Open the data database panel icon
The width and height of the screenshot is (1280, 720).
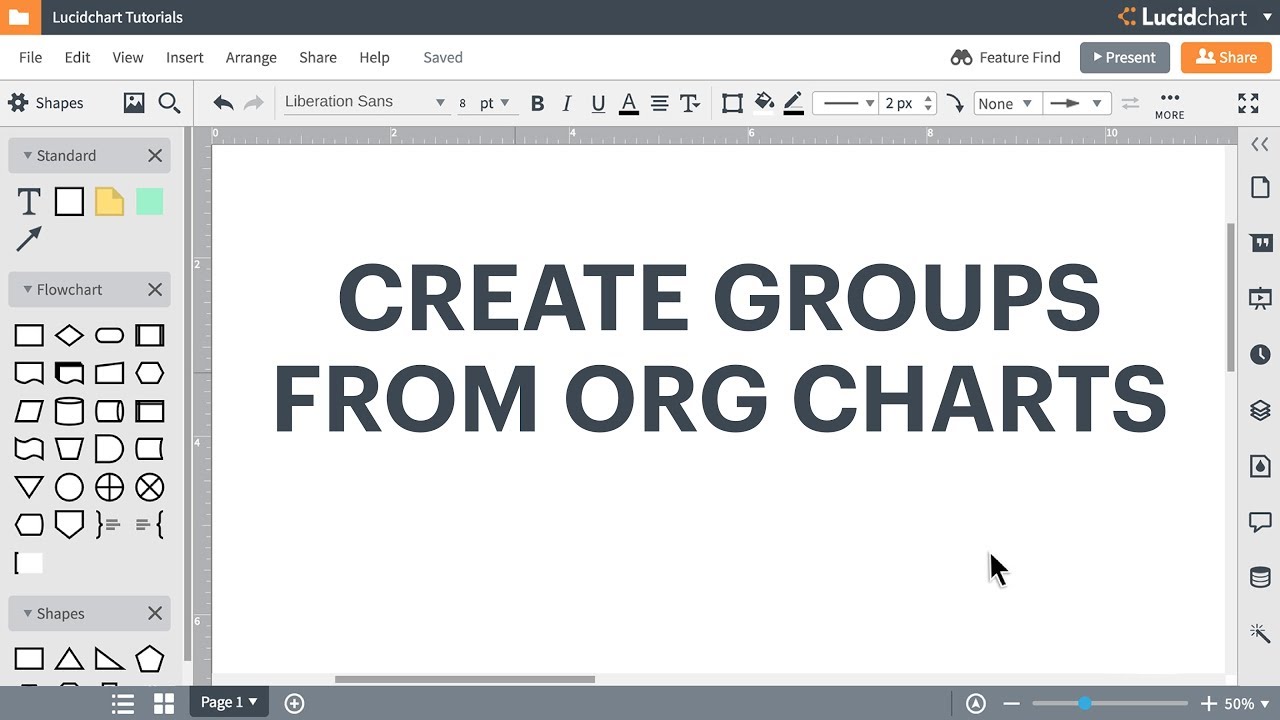click(x=1260, y=577)
